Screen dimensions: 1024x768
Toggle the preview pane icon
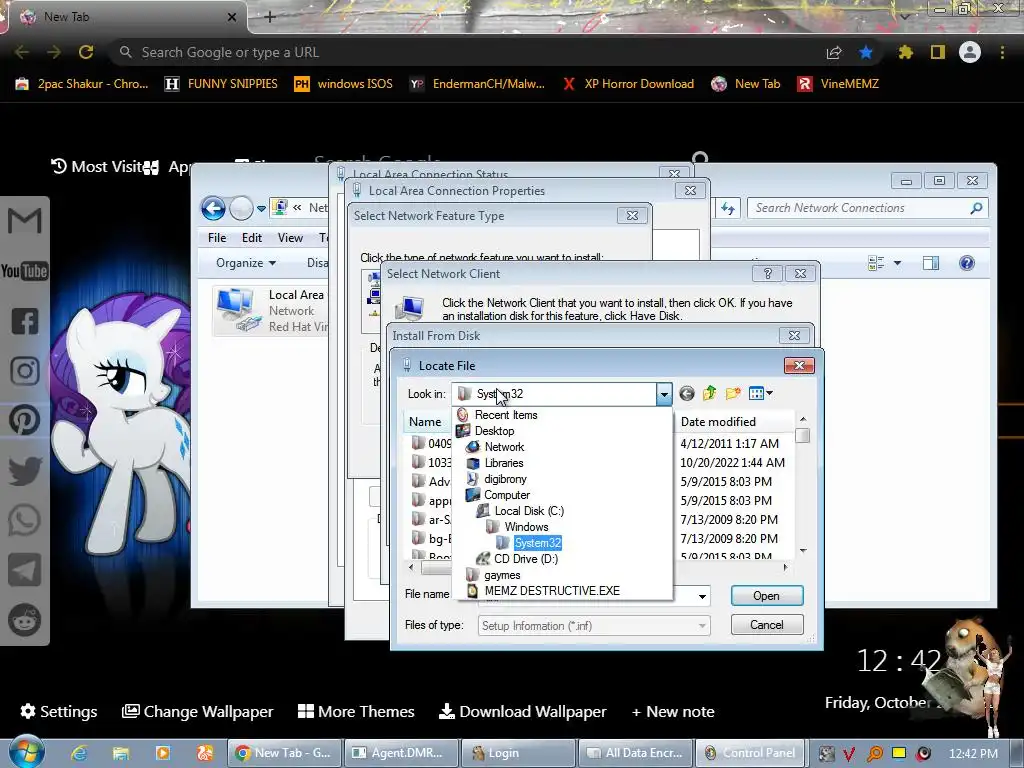[x=931, y=263]
